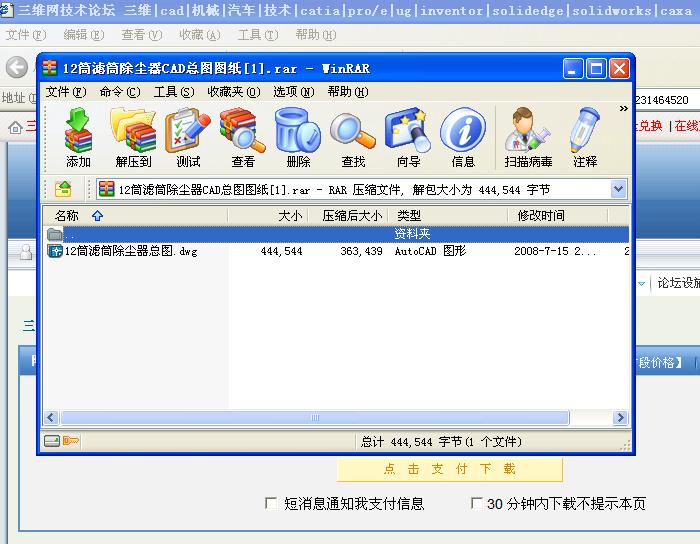This screenshot has width=700, height=544.
Task: Launch the Wizard (向导) tool
Action: pyautogui.click(x=408, y=137)
